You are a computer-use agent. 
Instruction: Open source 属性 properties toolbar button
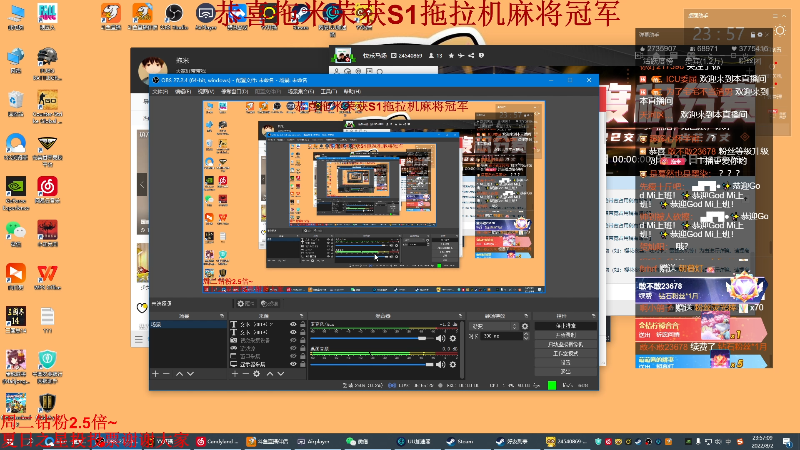point(246,304)
